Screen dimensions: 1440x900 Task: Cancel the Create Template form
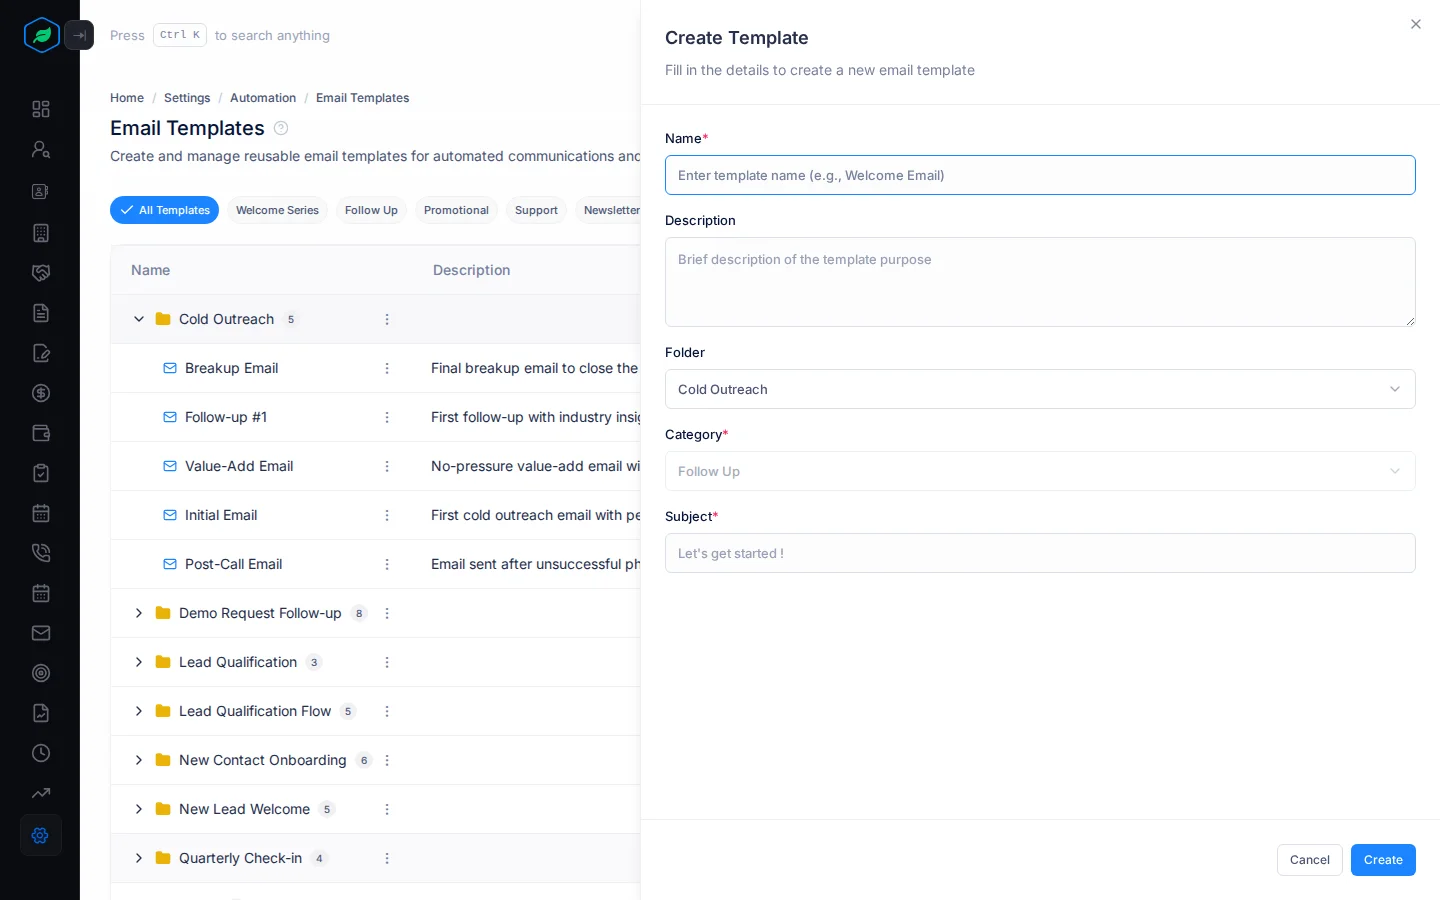[x=1309, y=860]
